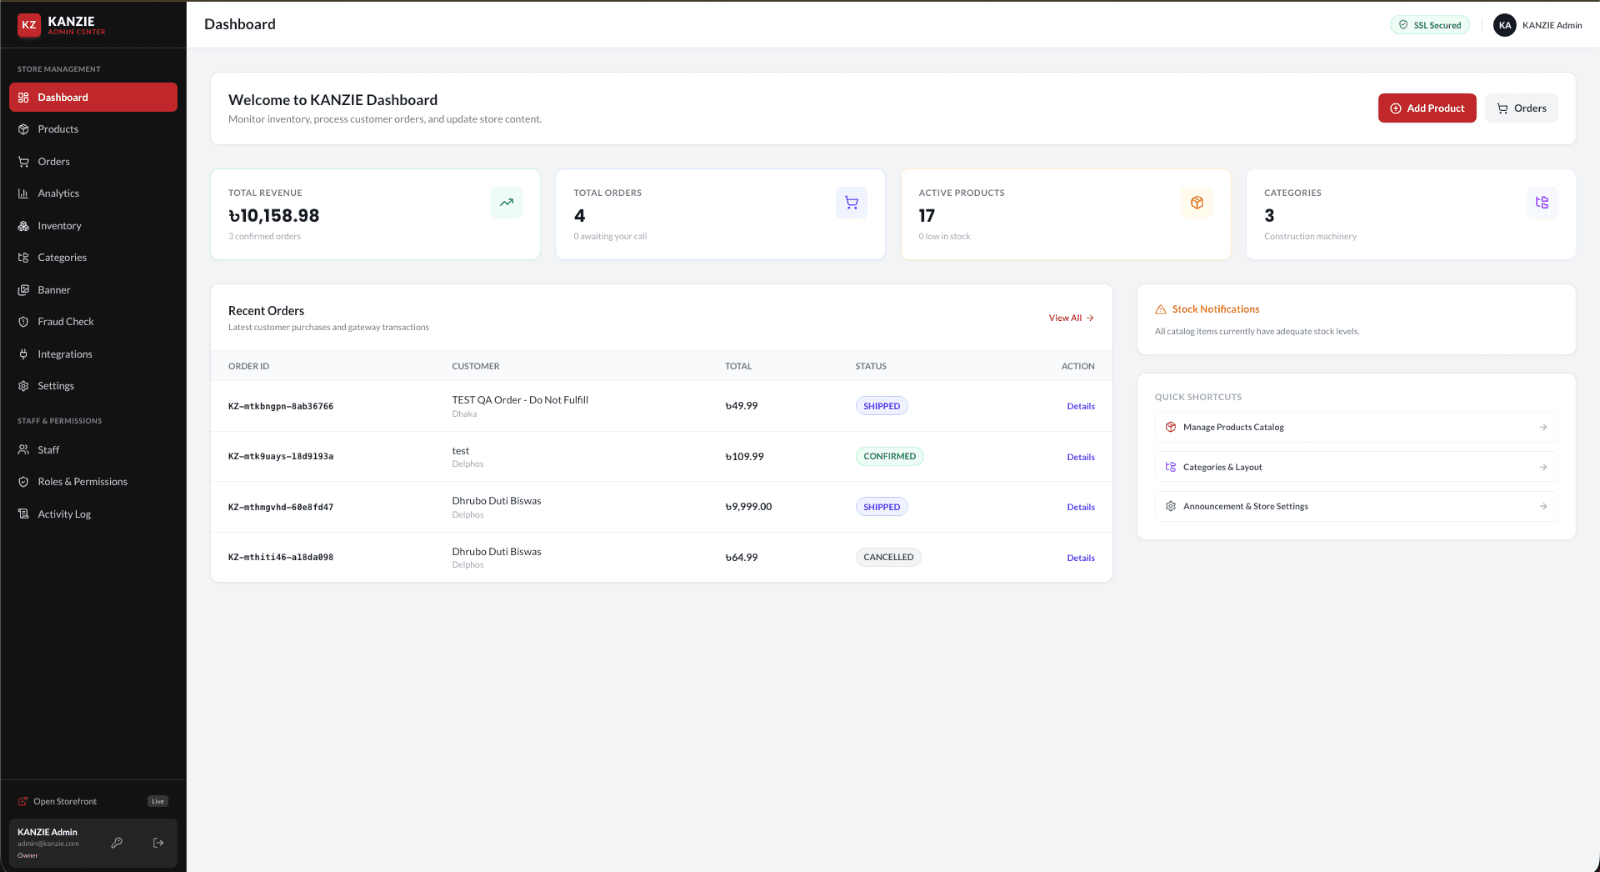Image resolution: width=1600 pixels, height=872 pixels.
Task: Click the Activity Log icon in sidebar
Action: (x=23, y=514)
